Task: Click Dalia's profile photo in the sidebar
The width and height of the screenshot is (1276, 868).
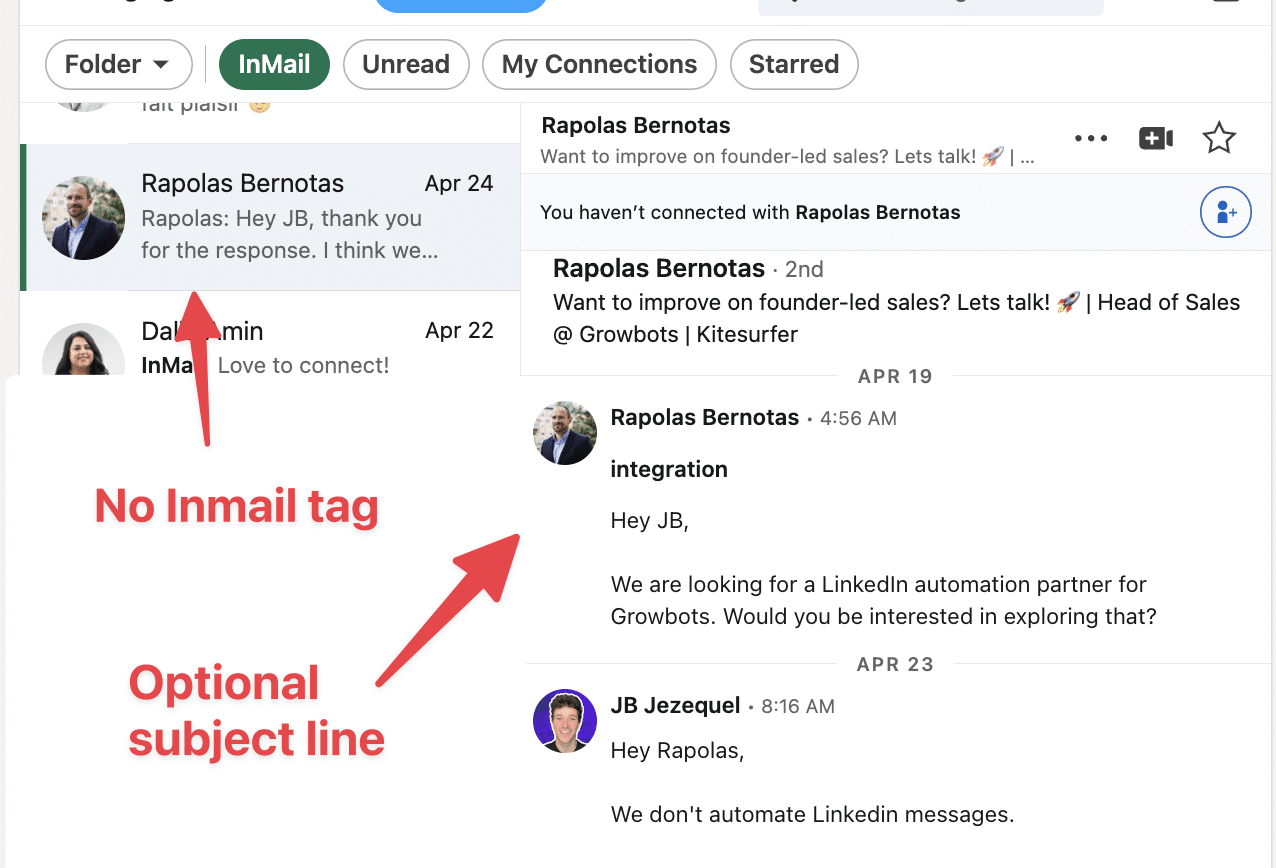Action: [83, 352]
